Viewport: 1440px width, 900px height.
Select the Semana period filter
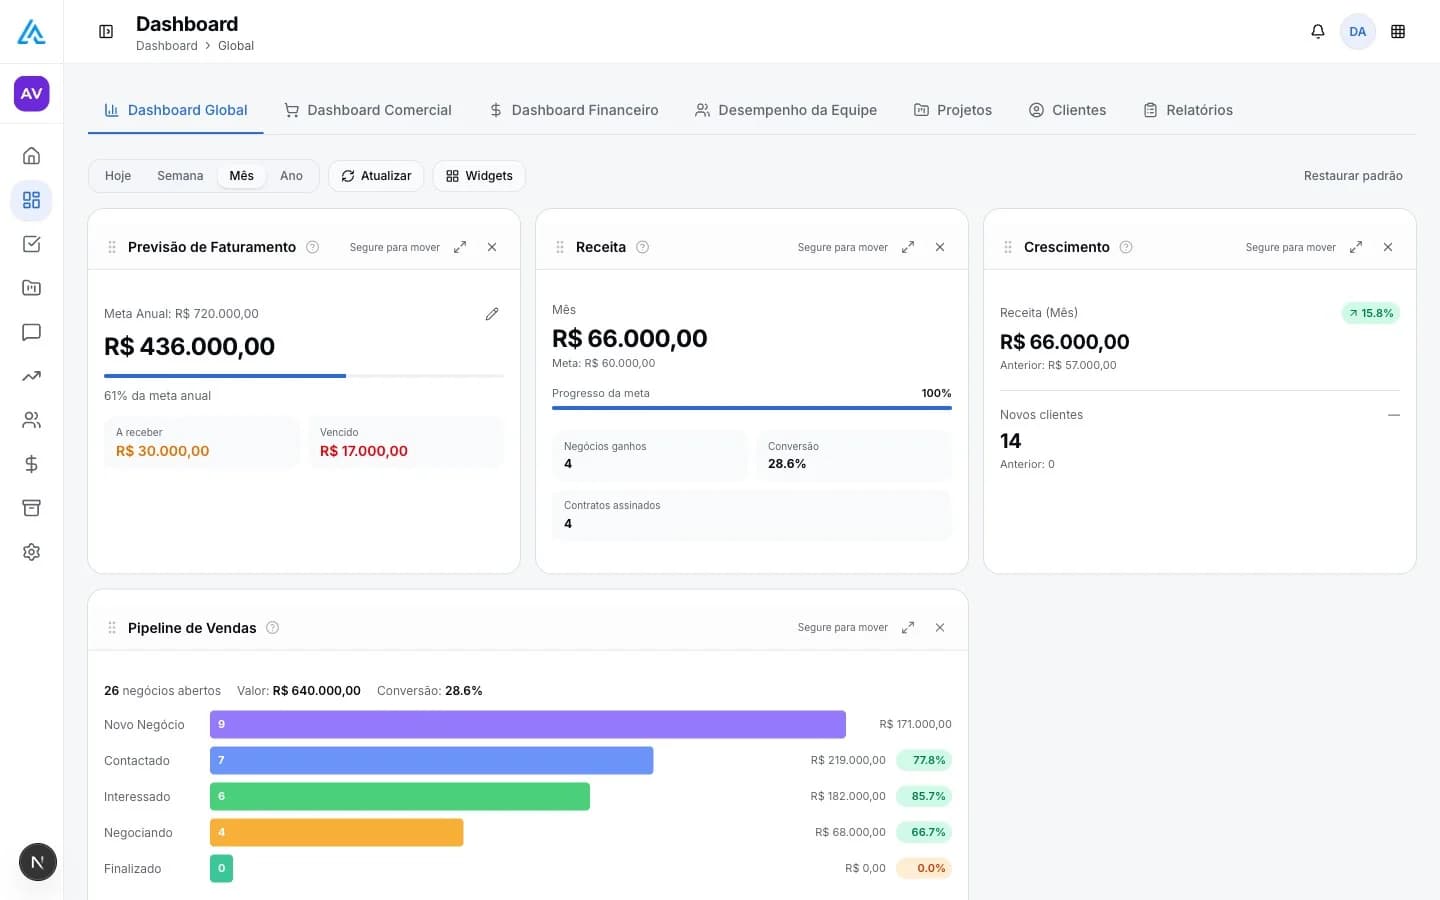click(x=180, y=176)
